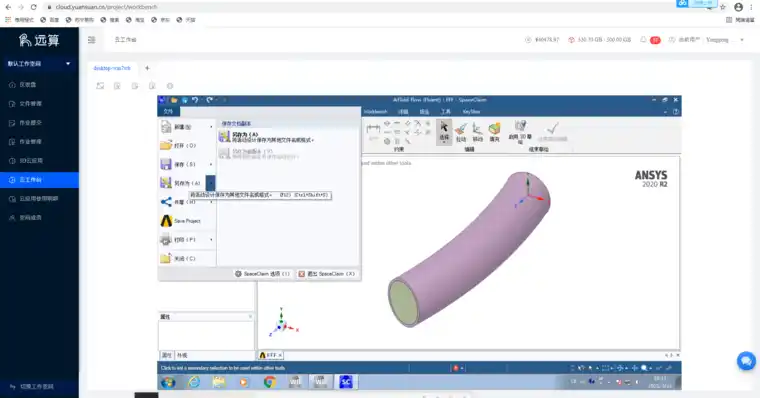Click the dimension constraint icon in 约束 group
The image size is (760, 398).
373,130
